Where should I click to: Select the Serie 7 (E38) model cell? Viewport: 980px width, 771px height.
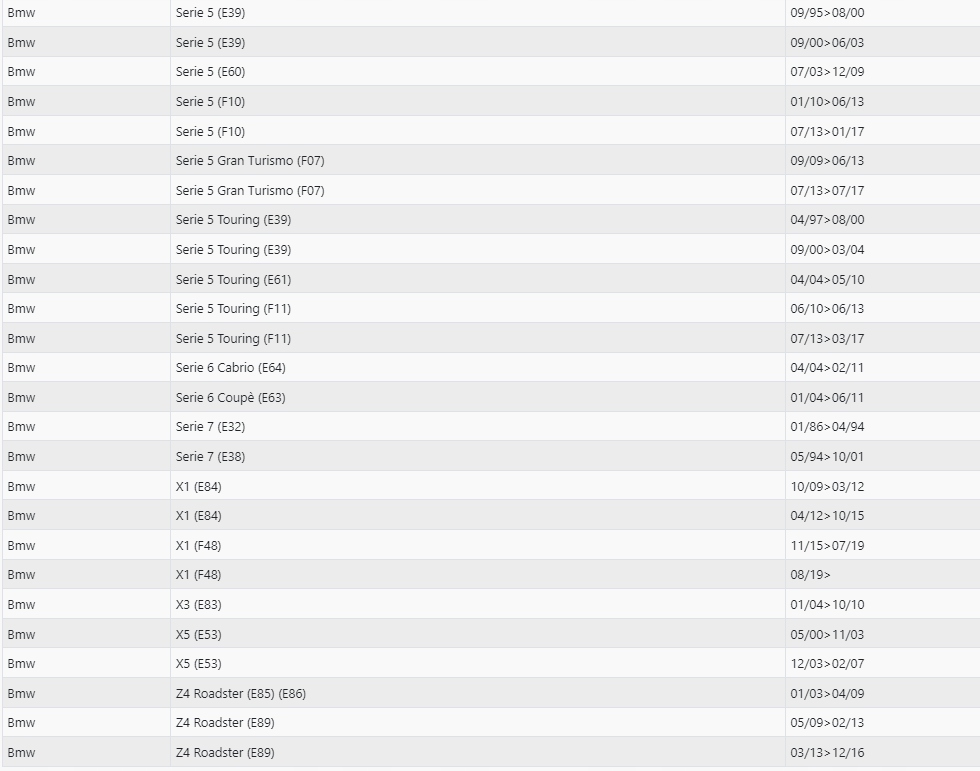click(x=210, y=457)
